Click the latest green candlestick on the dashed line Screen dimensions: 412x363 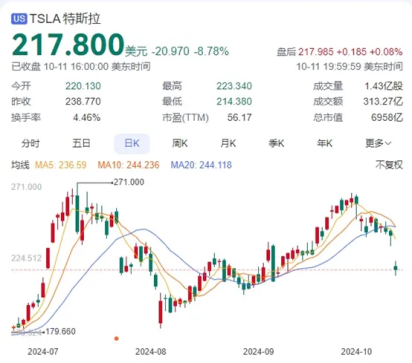pos(396,268)
